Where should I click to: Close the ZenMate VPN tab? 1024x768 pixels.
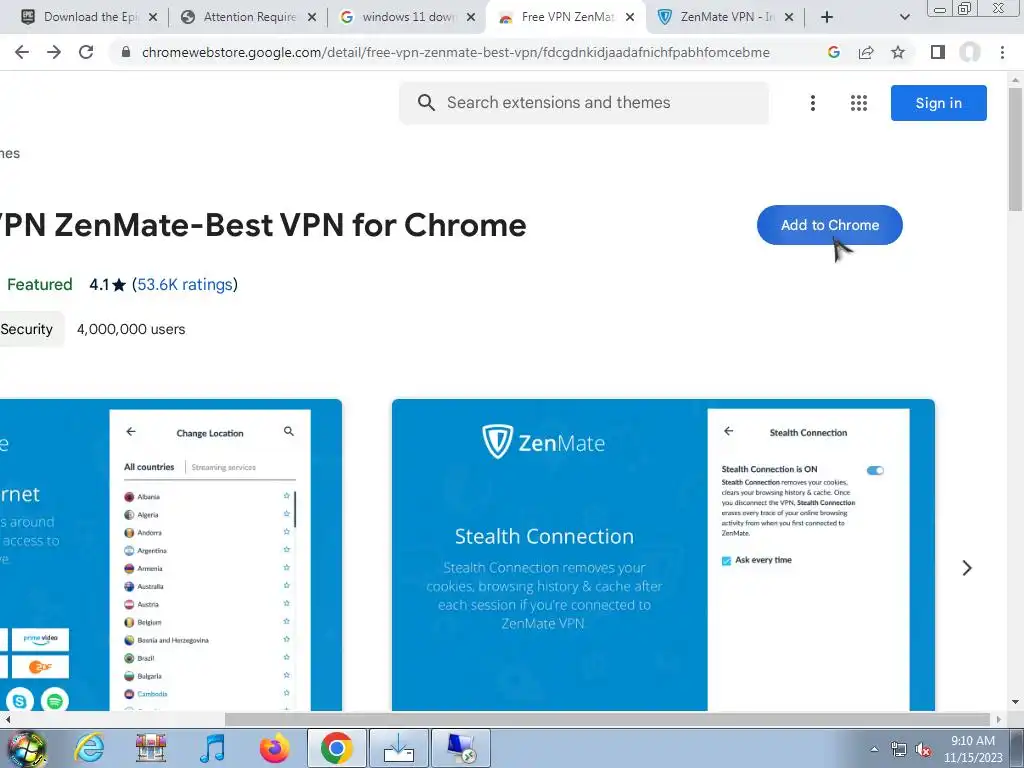point(789,17)
